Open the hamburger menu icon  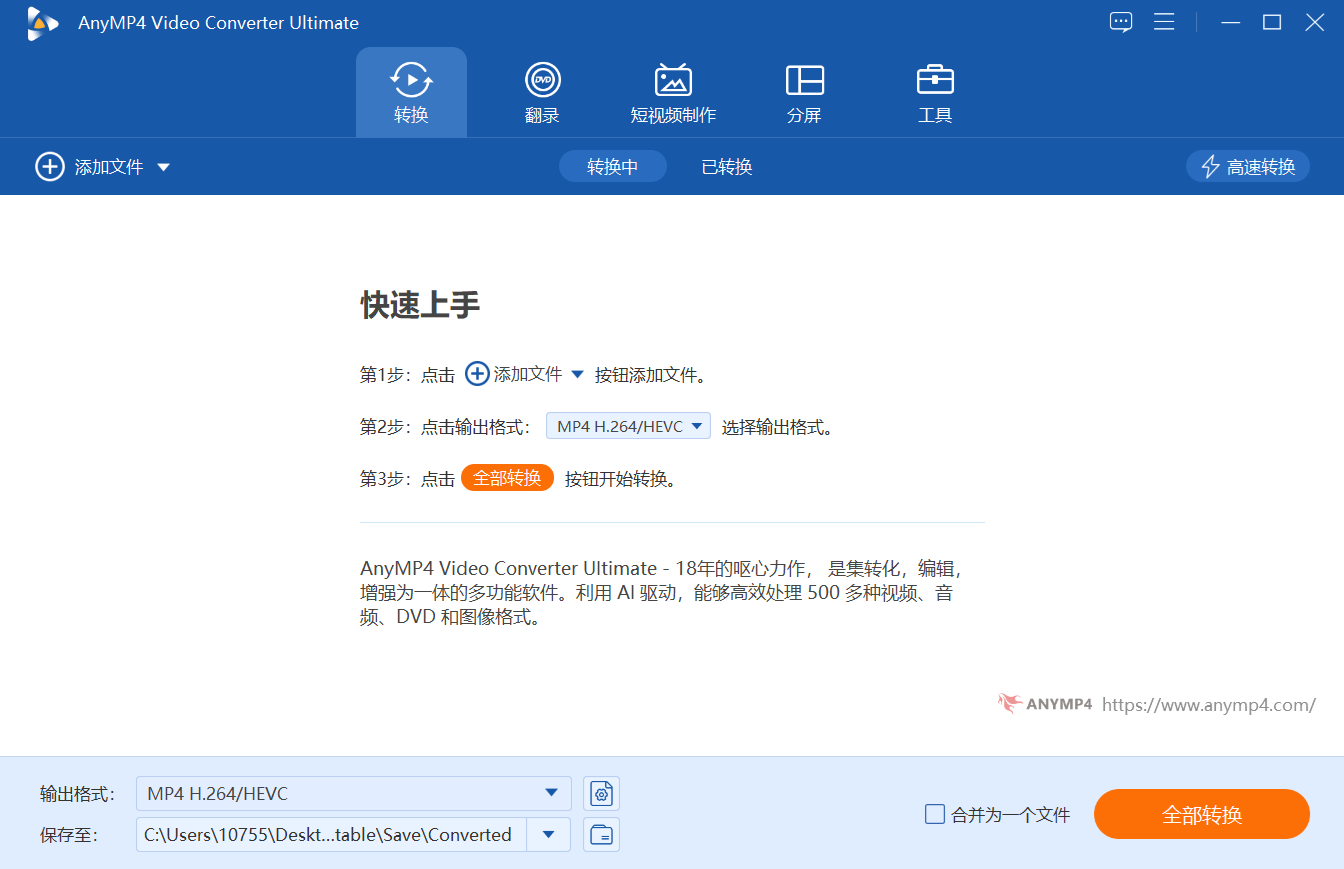[1164, 22]
